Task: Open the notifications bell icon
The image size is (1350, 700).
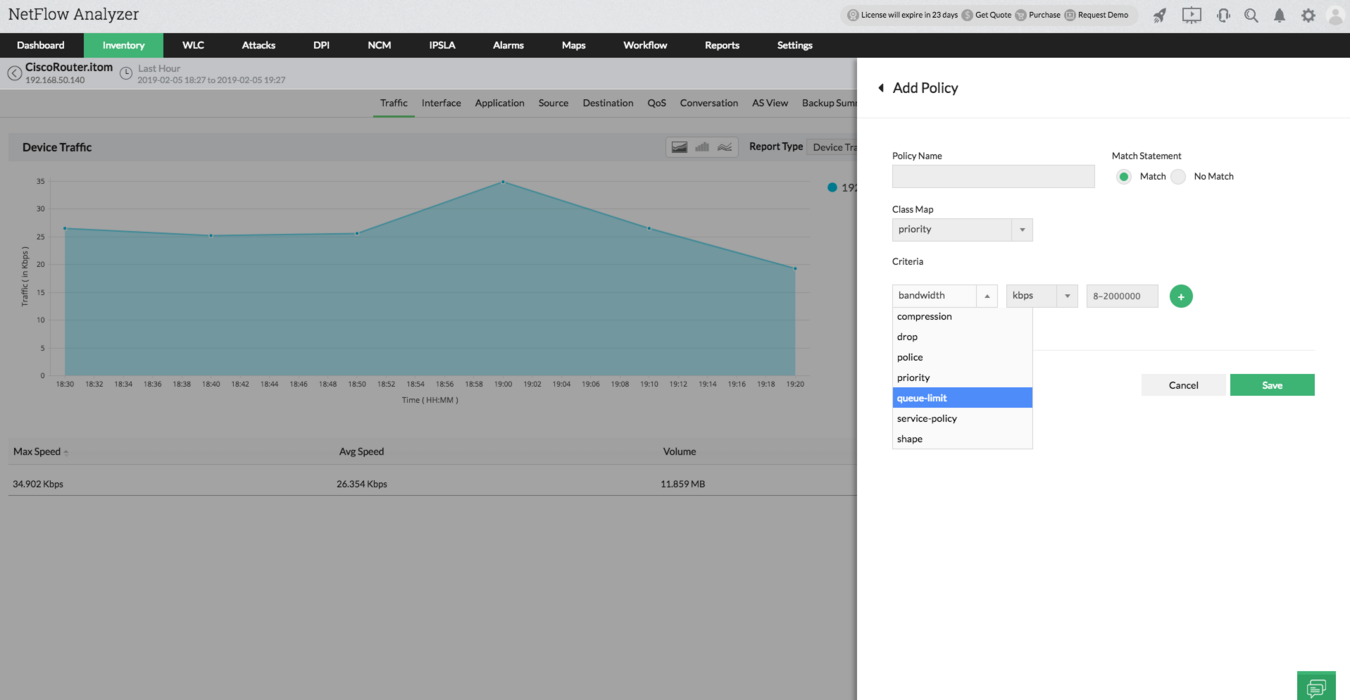Action: coord(1281,15)
